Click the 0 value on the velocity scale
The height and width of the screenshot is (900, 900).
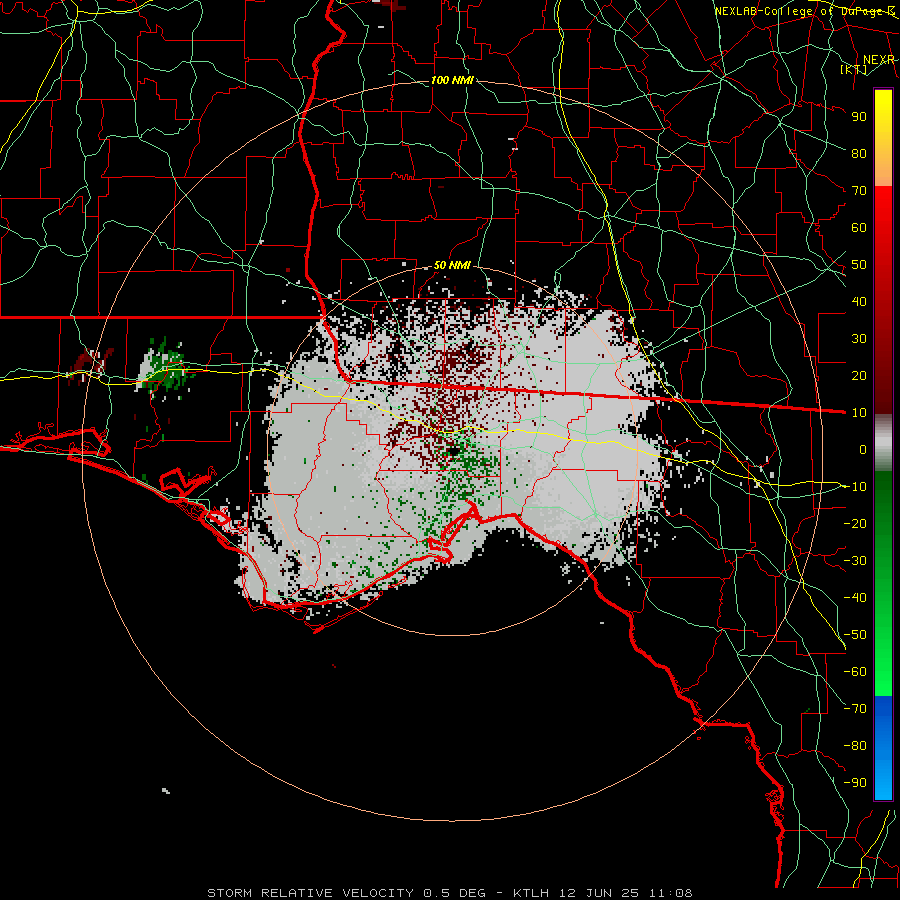pyautogui.click(x=863, y=450)
